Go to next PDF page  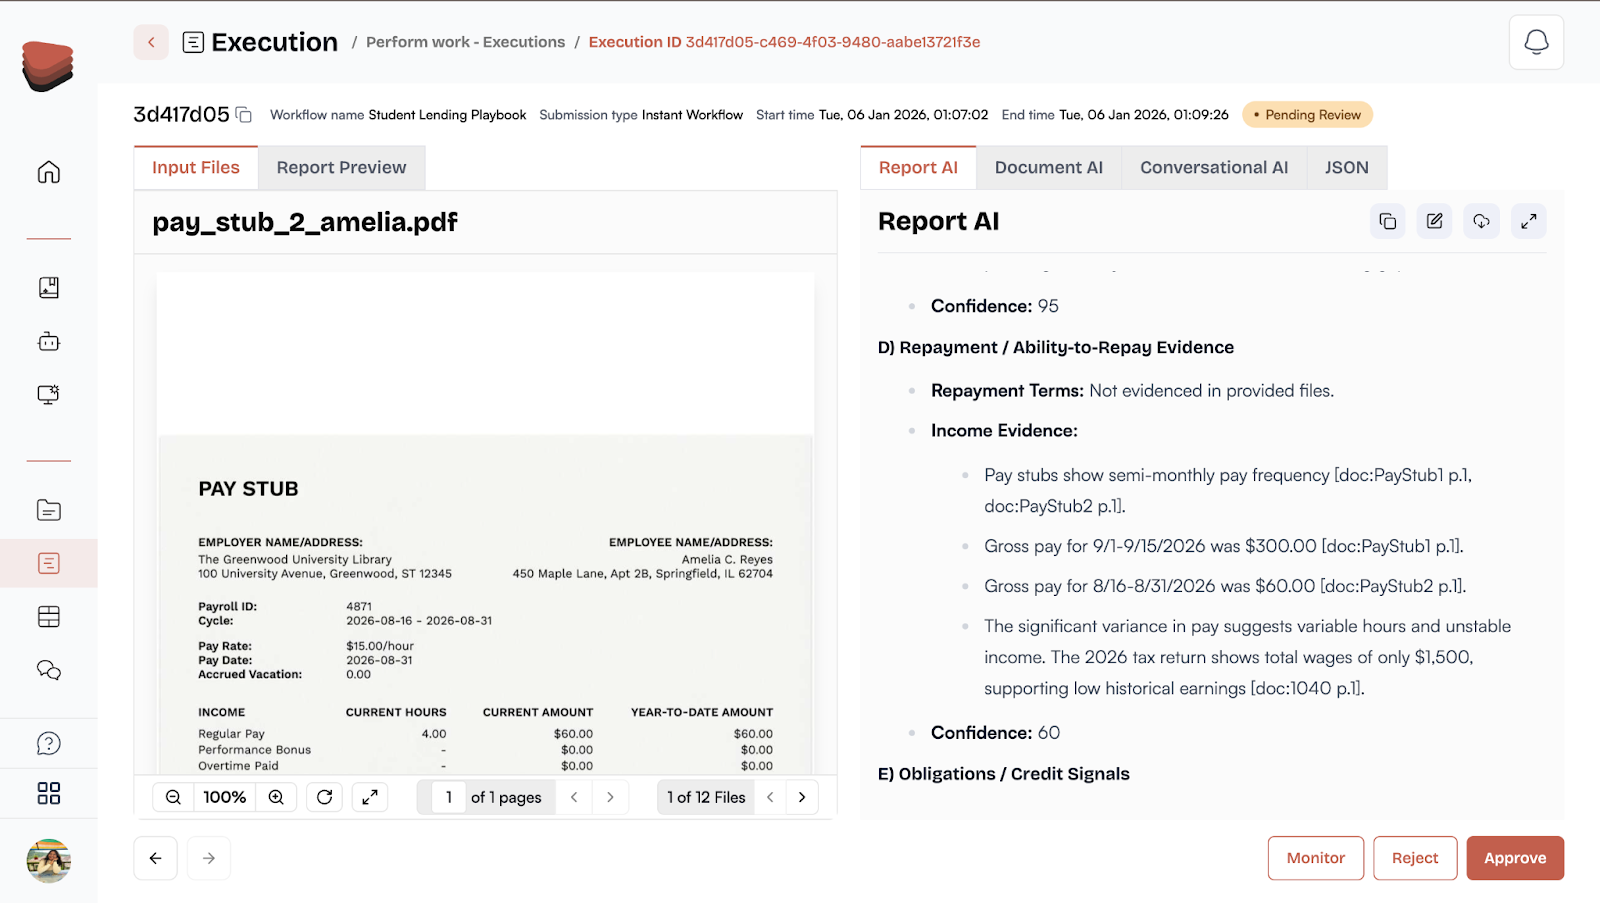point(610,797)
